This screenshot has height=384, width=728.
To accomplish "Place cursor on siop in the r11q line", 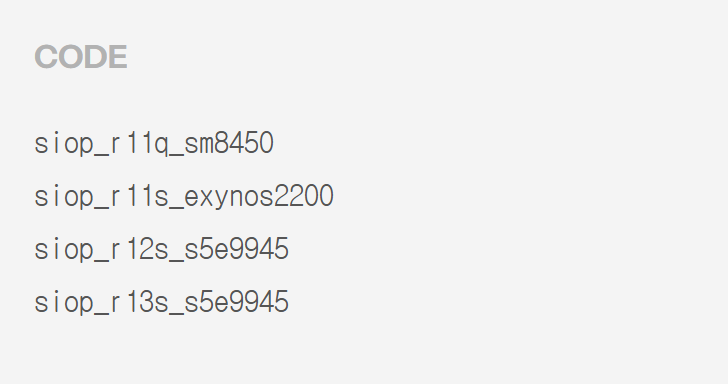I will pos(64,143).
